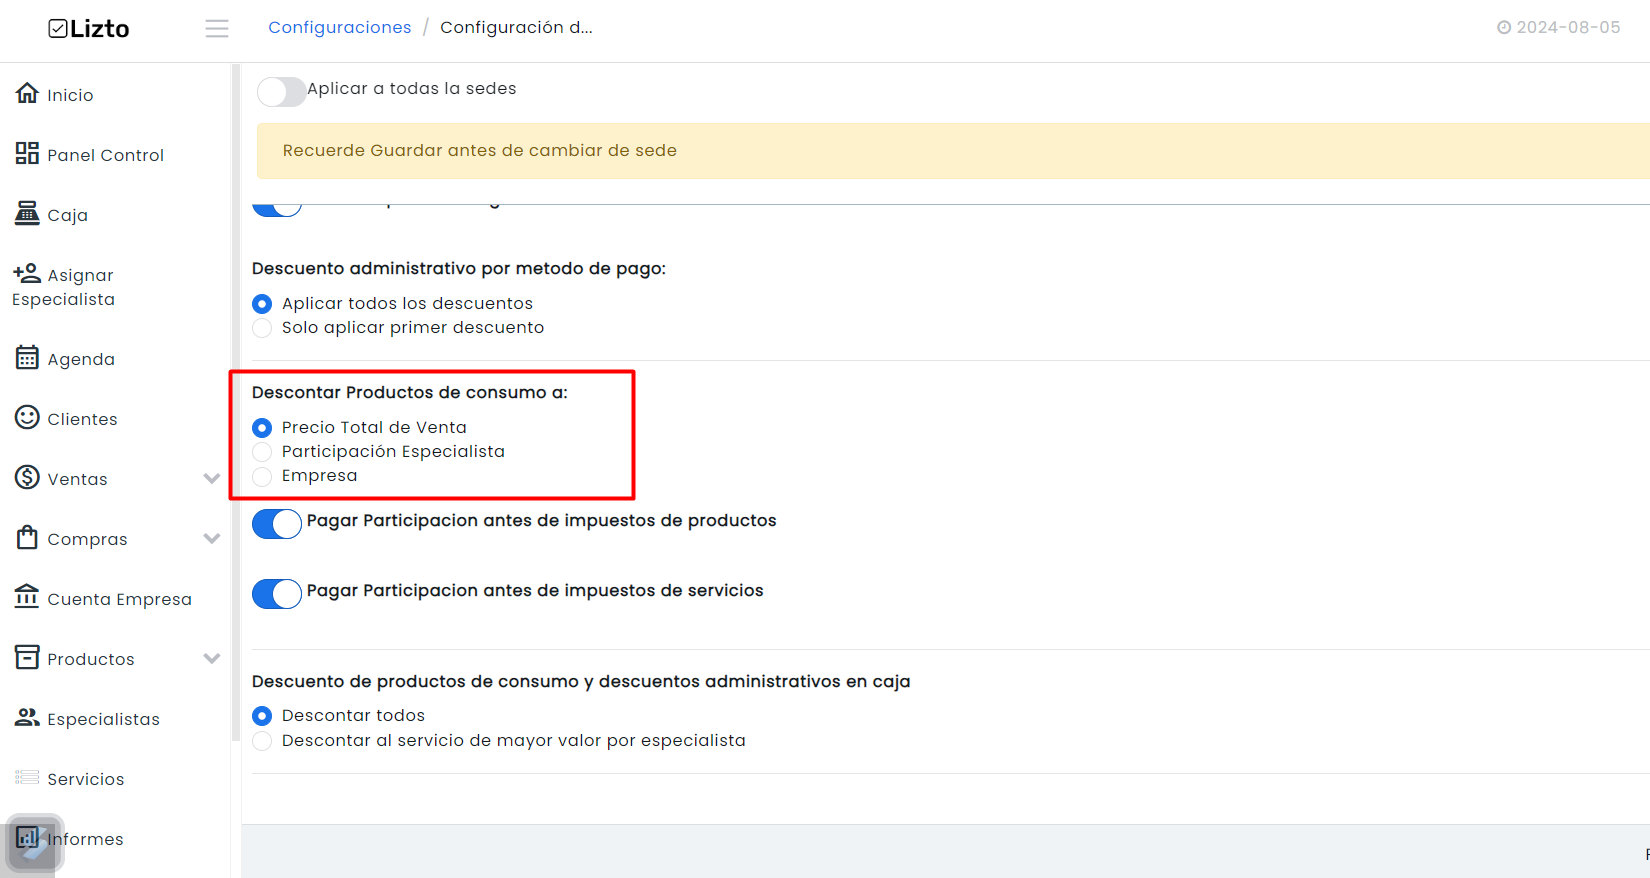Select the Participación Especialista radio option
This screenshot has width=1650, height=878.
tap(262, 452)
